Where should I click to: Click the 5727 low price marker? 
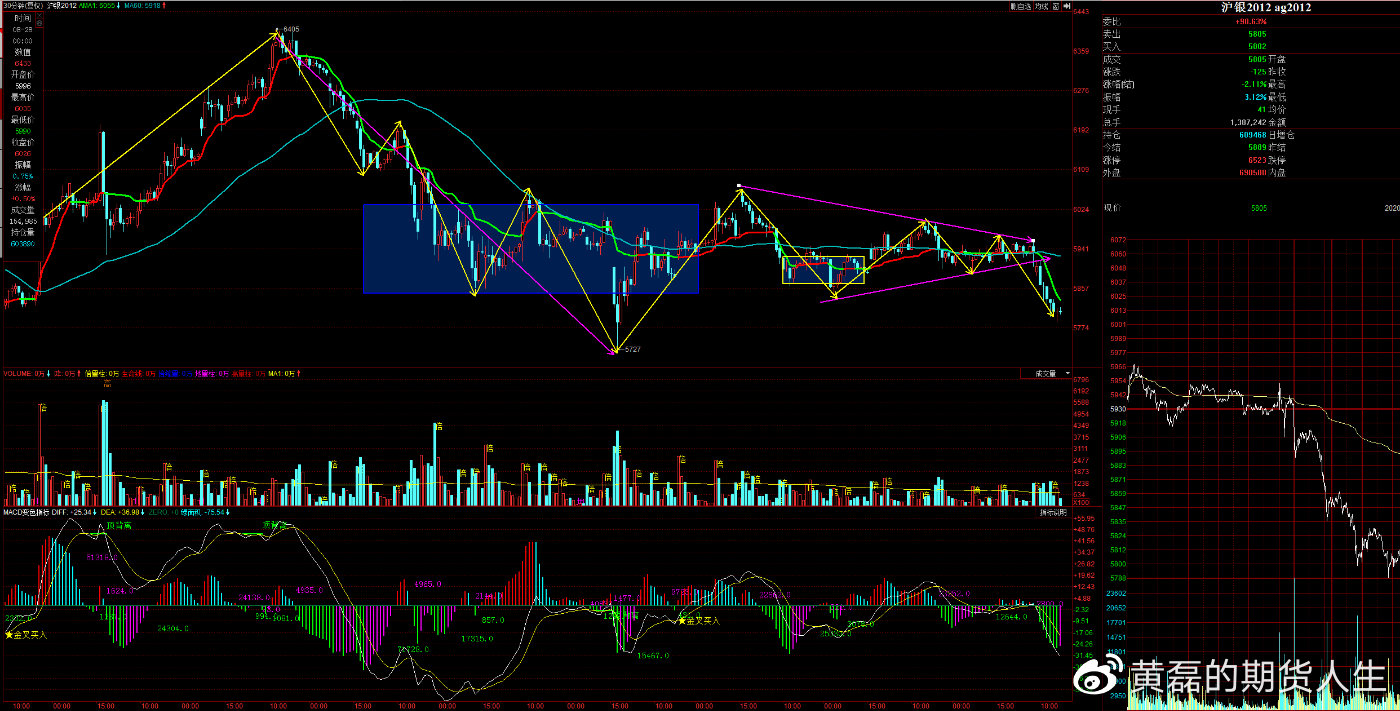[630, 350]
